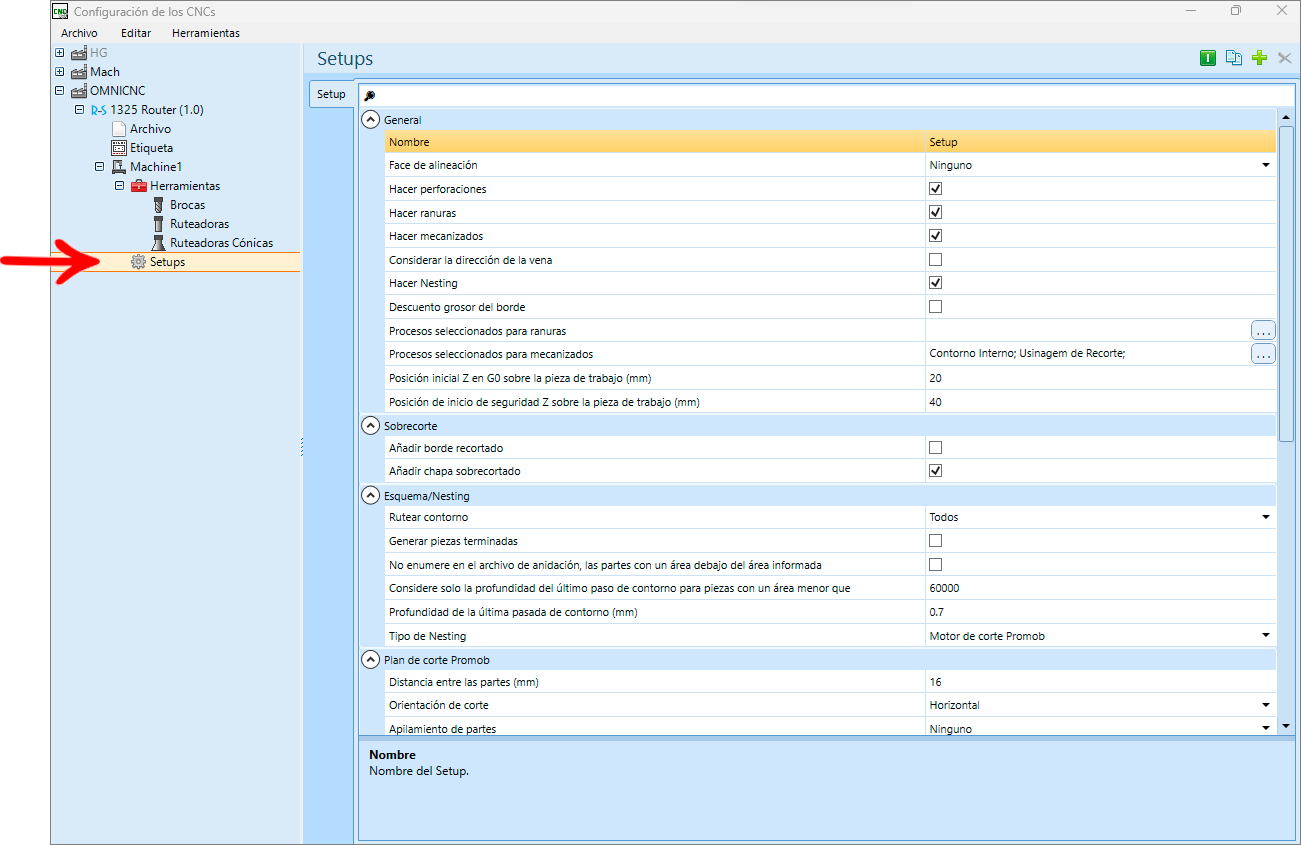Image resolution: width=1301 pixels, height=845 pixels.
Task: Open the Editar menu
Action: click(x=136, y=33)
